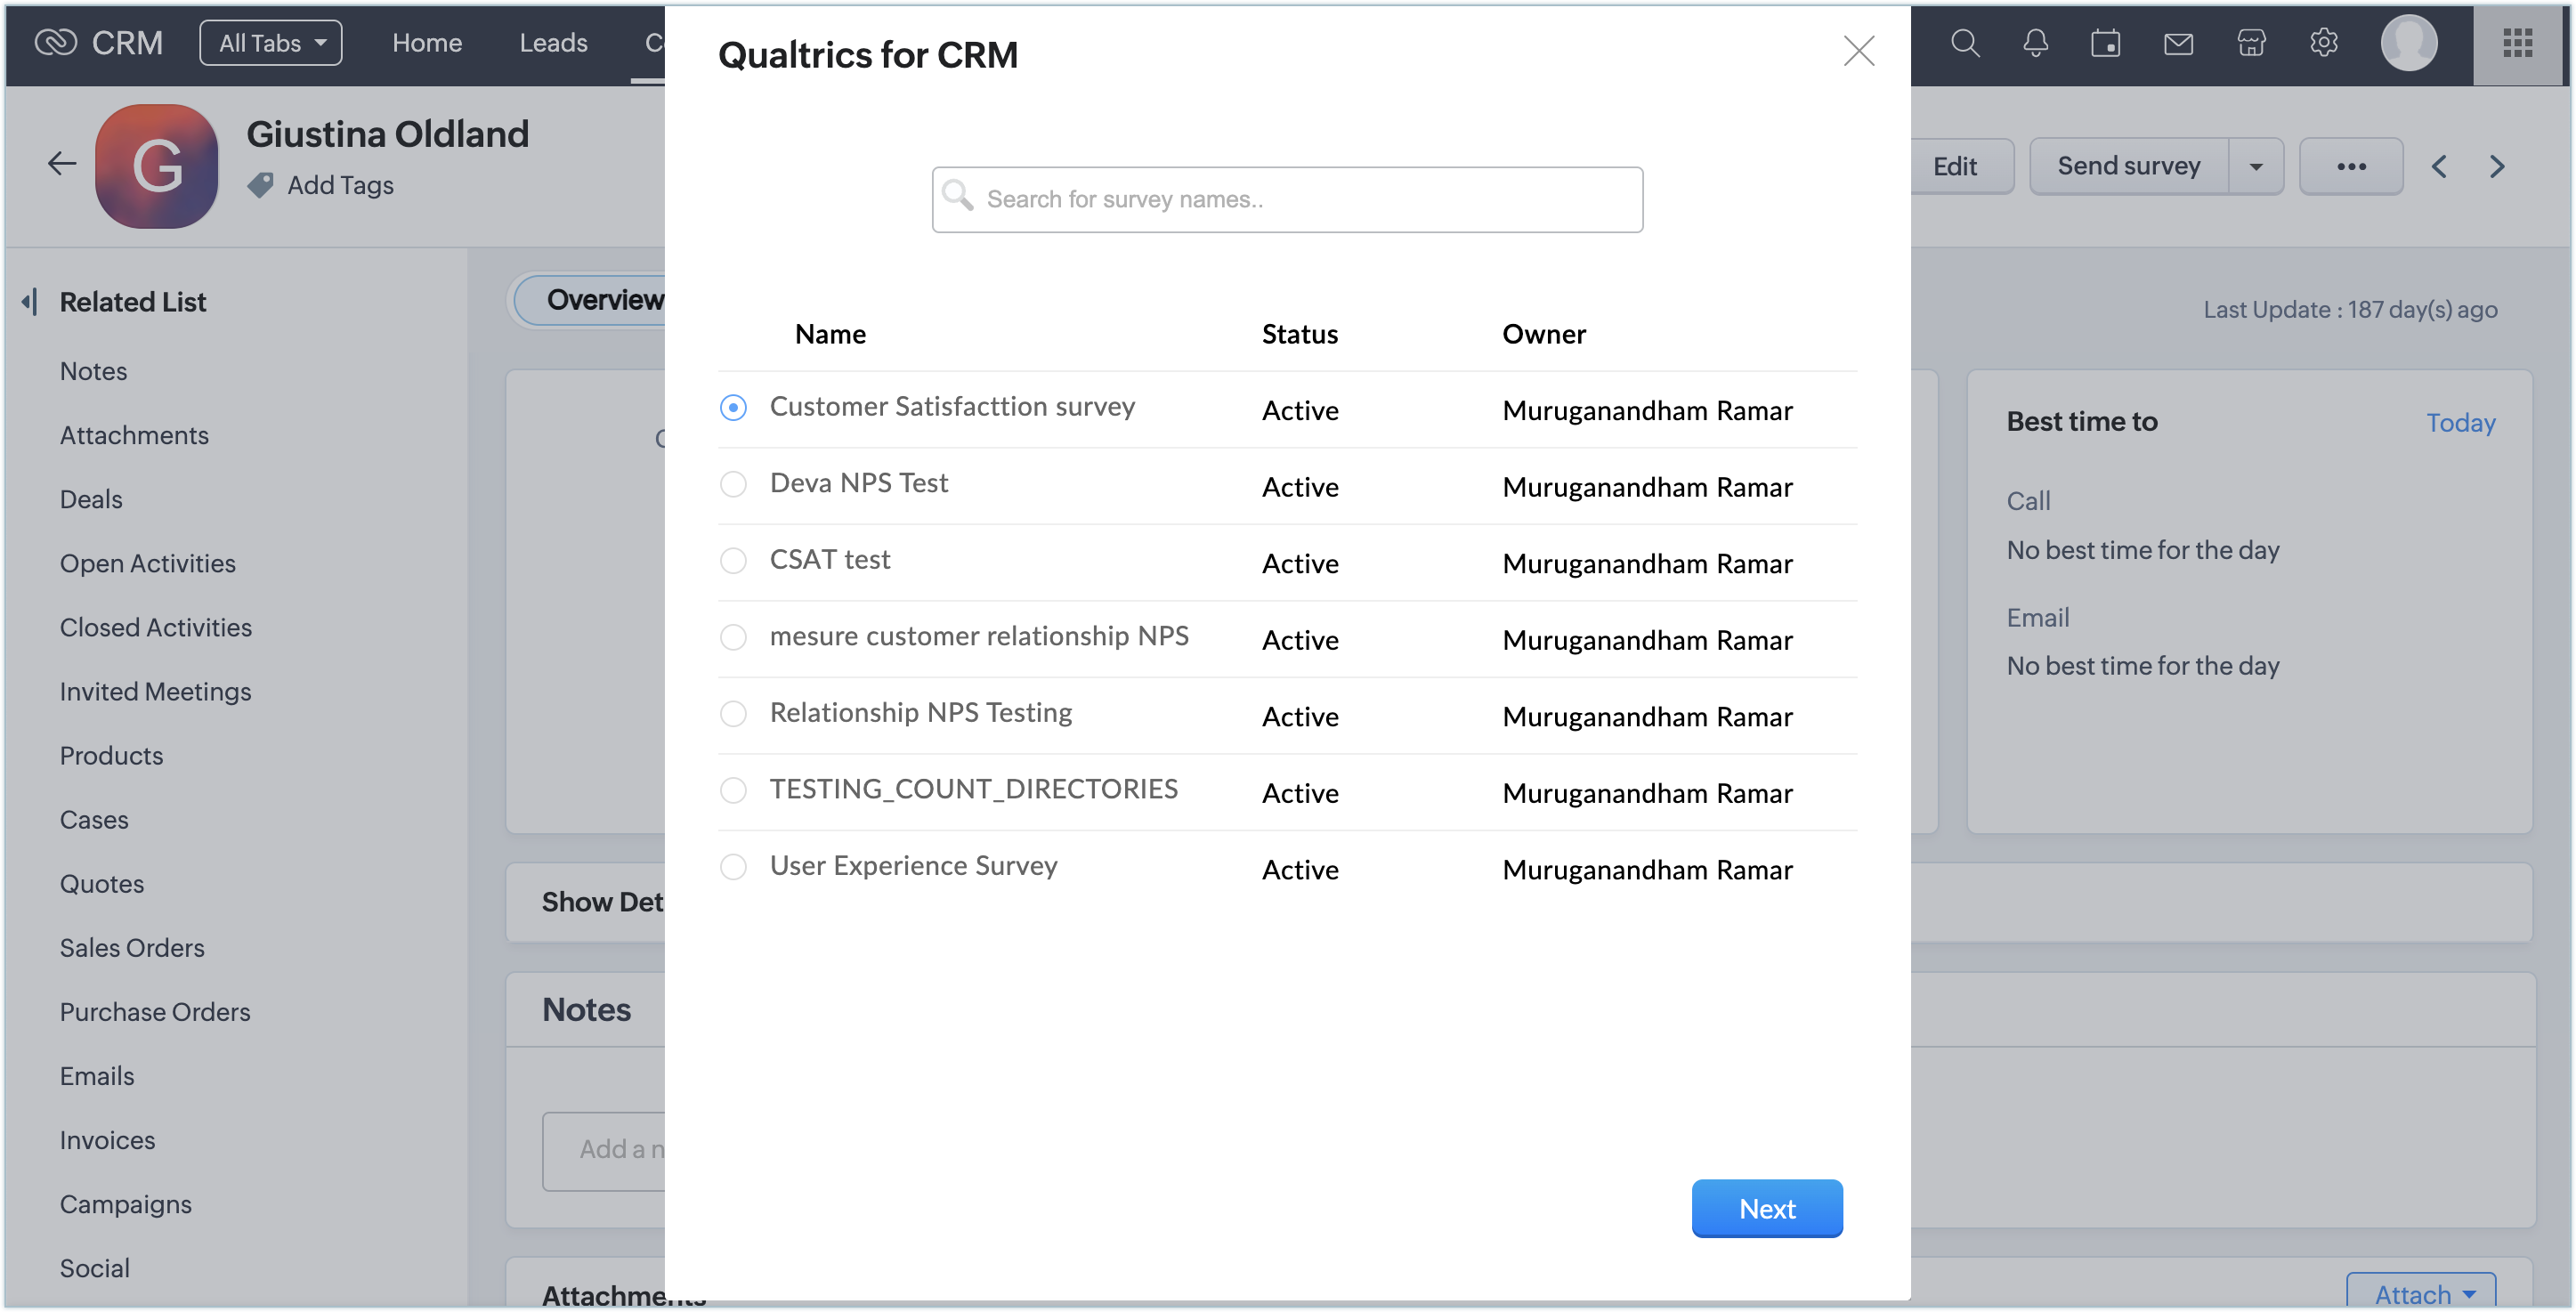
Task: Select the Deva NPS Test radio button
Action: pyautogui.click(x=733, y=484)
